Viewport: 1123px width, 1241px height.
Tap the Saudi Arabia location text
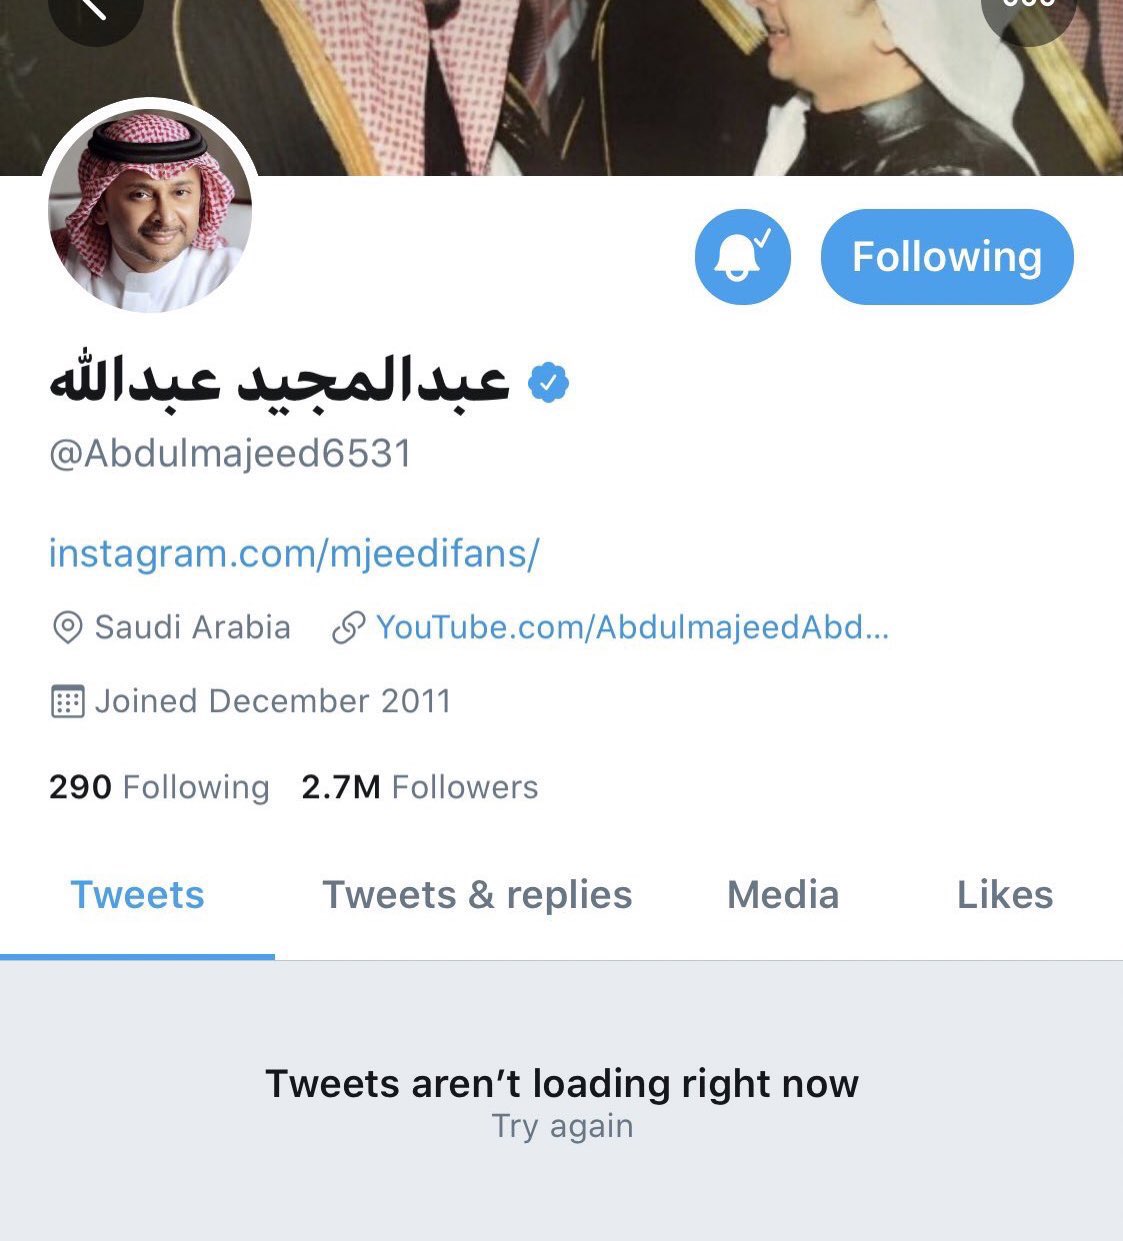pos(192,627)
